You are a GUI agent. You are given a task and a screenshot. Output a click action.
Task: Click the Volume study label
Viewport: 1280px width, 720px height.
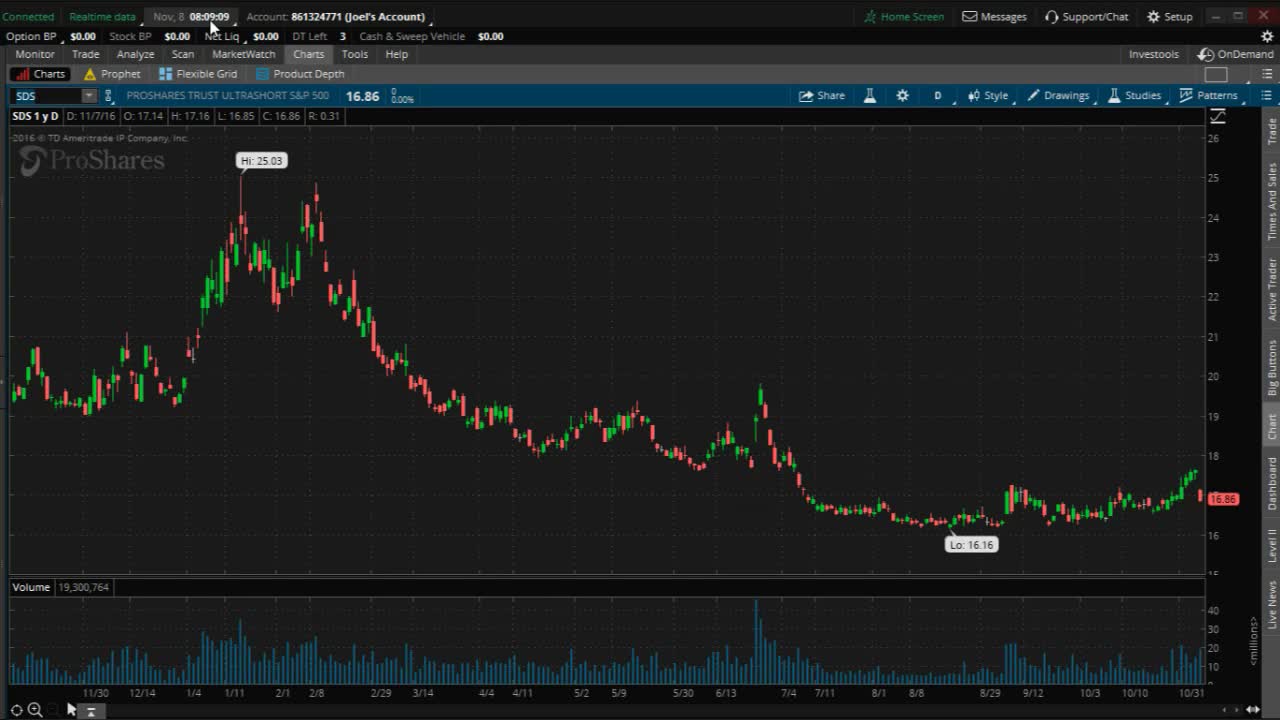[x=31, y=587]
